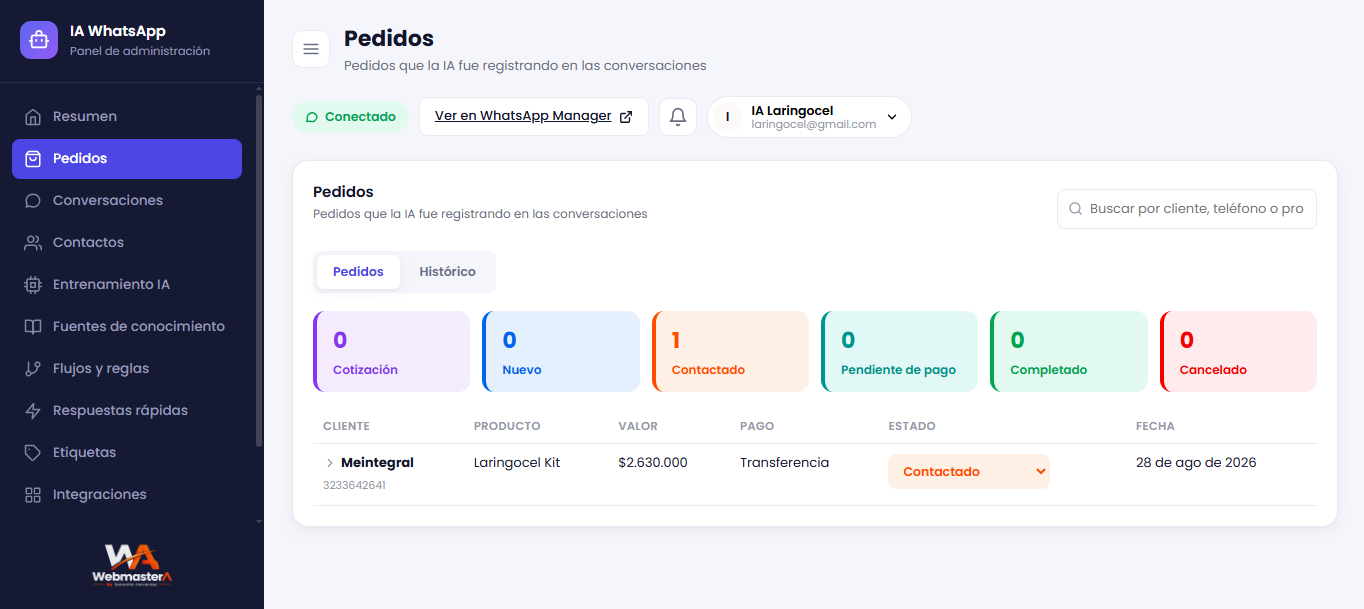The height and width of the screenshot is (609, 1364).
Task: Filter by the Nuevo status card
Action: [561, 351]
